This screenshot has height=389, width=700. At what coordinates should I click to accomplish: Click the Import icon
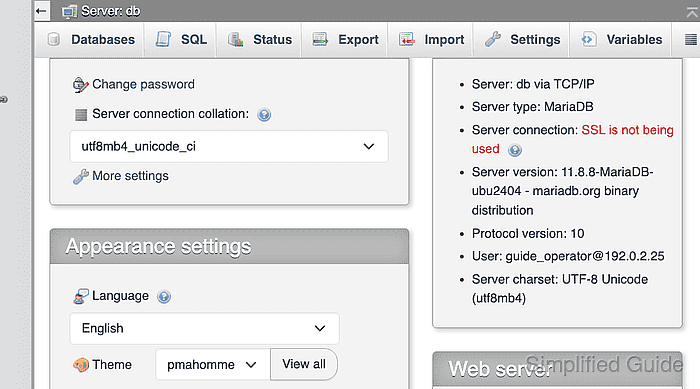tap(407, 39)
